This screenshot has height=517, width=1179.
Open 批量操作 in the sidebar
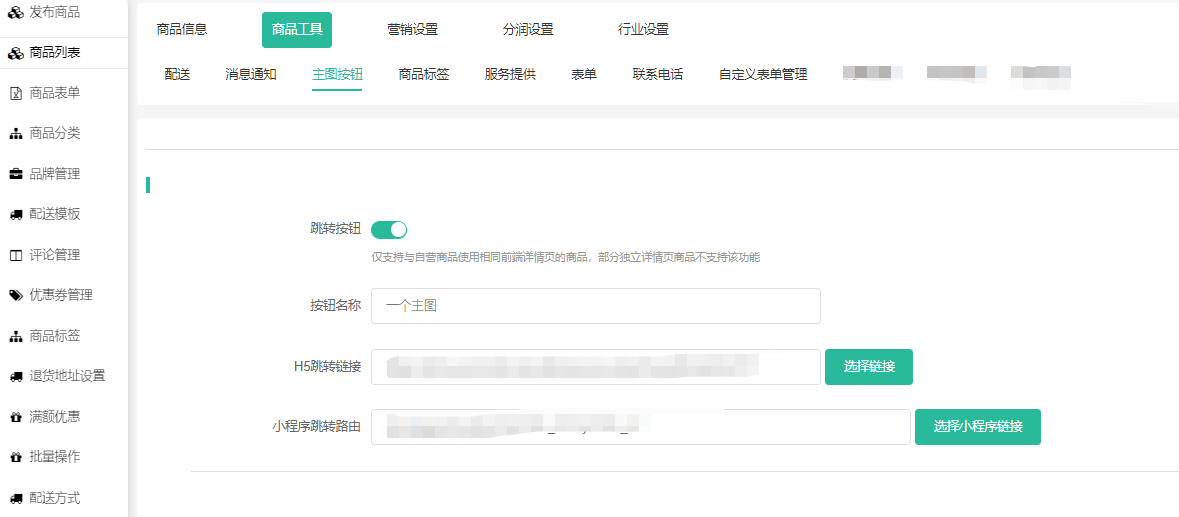click(55, 457)
